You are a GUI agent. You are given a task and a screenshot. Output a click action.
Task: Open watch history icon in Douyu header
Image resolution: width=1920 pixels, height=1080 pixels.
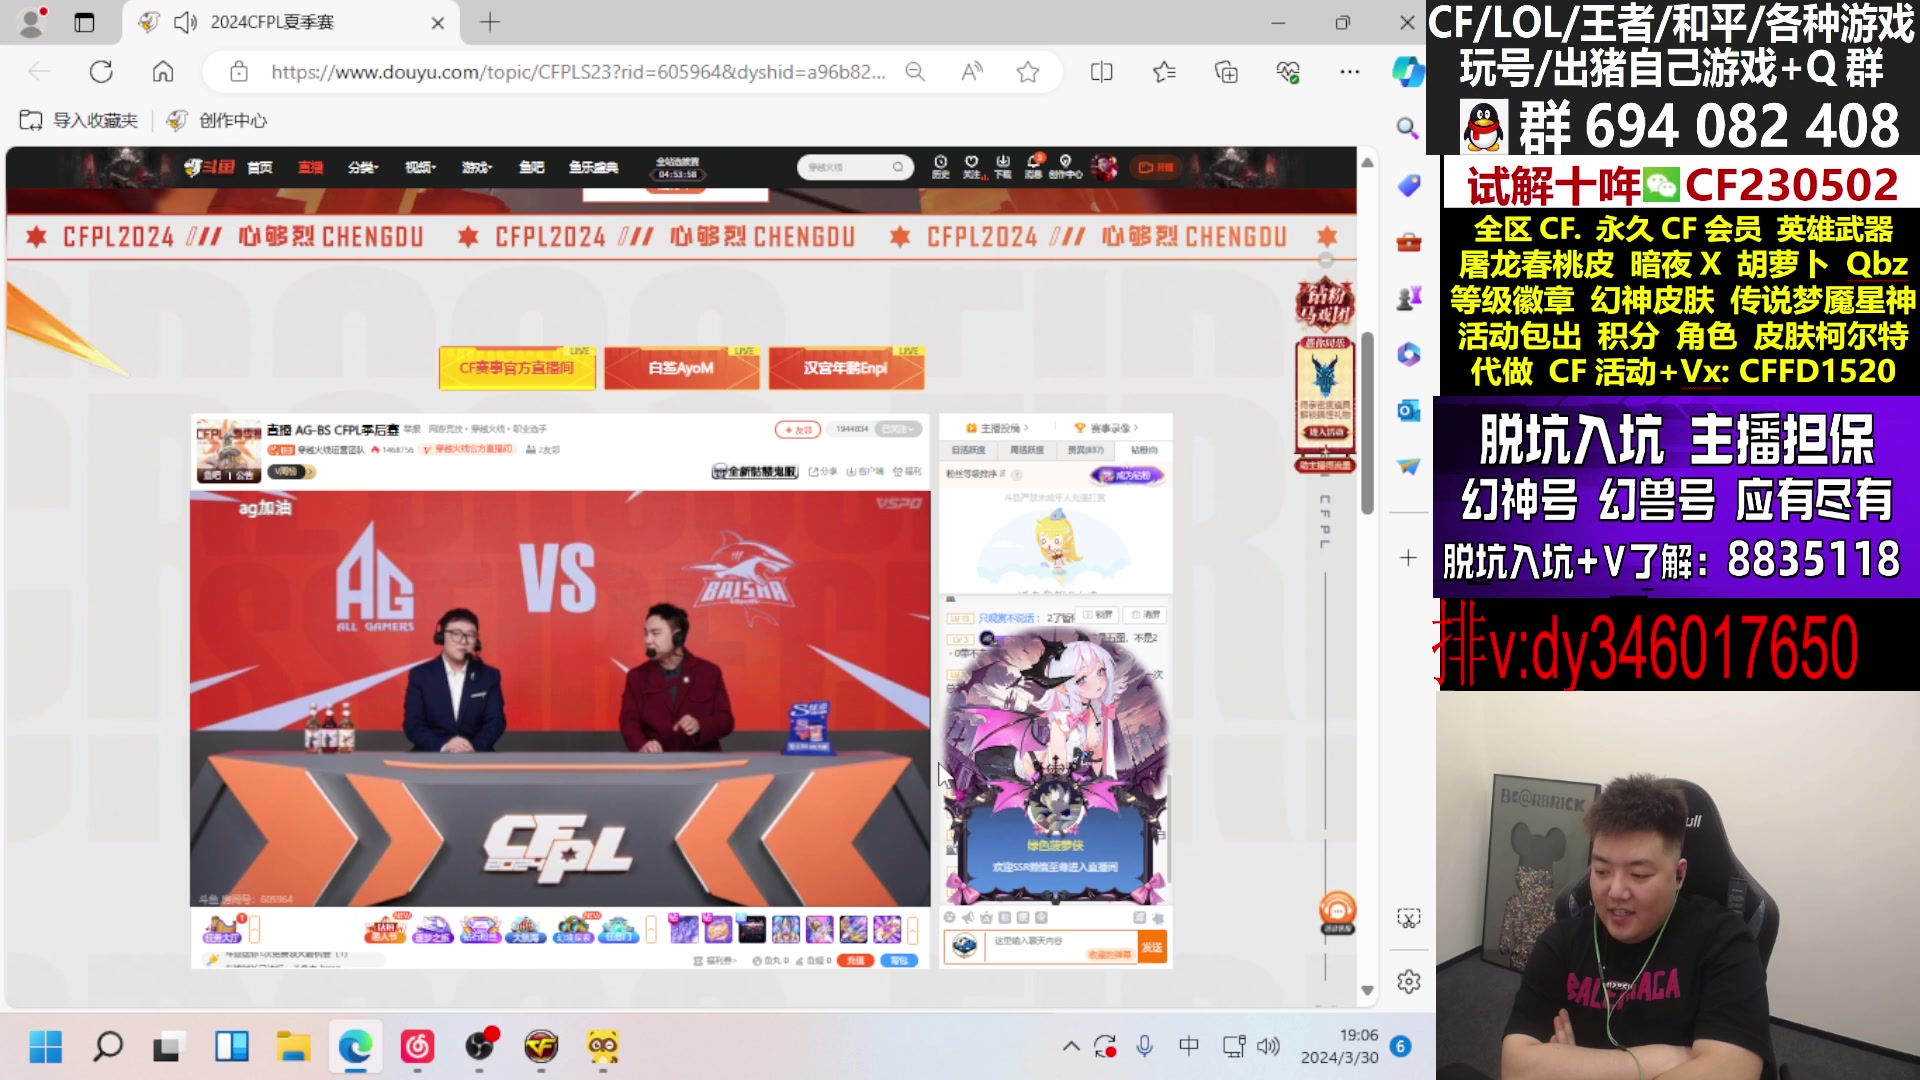[x=940, y=167]
